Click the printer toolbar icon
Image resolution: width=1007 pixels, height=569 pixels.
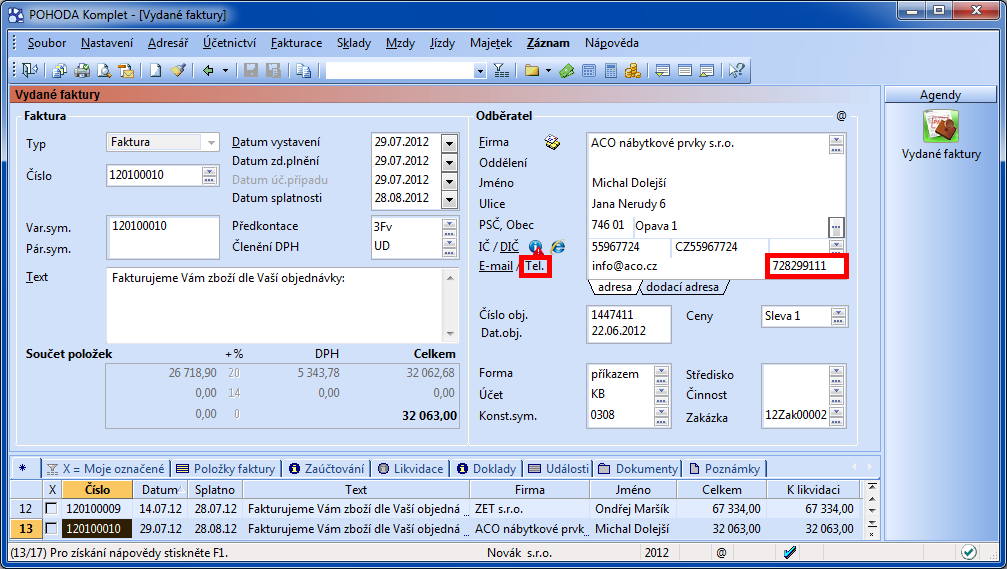click(82, 70)
